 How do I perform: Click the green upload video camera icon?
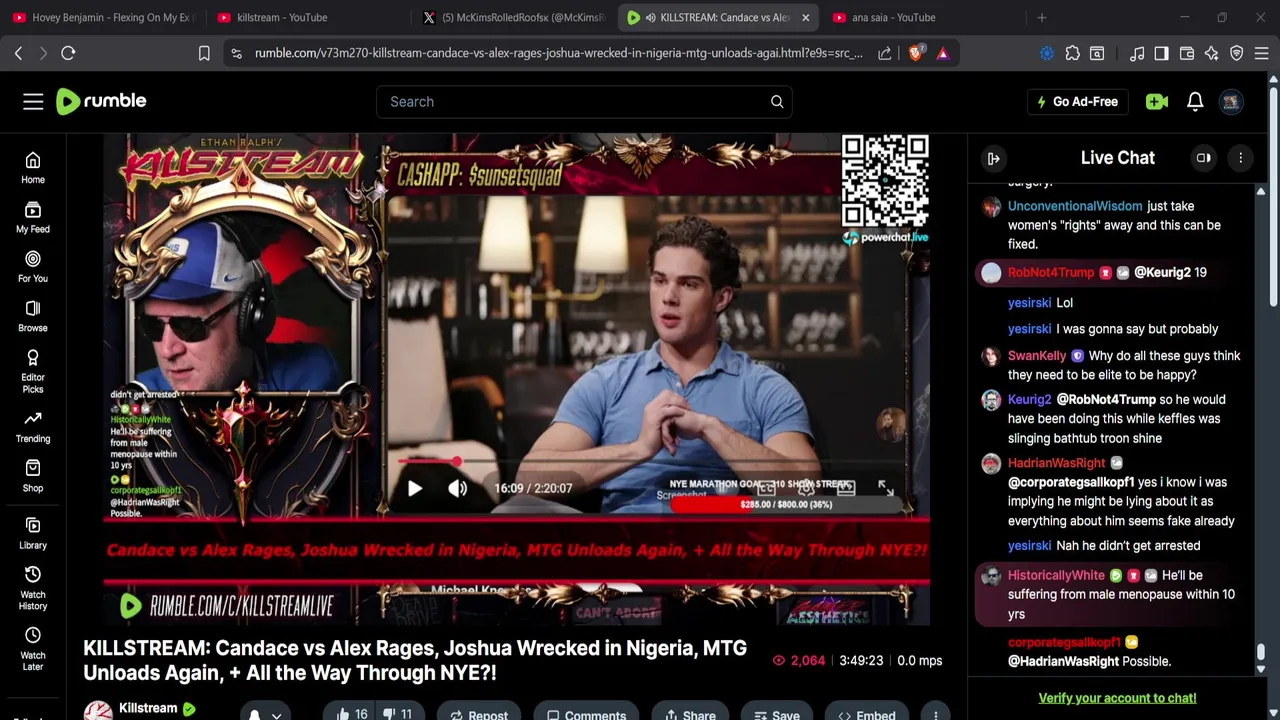1157,101
